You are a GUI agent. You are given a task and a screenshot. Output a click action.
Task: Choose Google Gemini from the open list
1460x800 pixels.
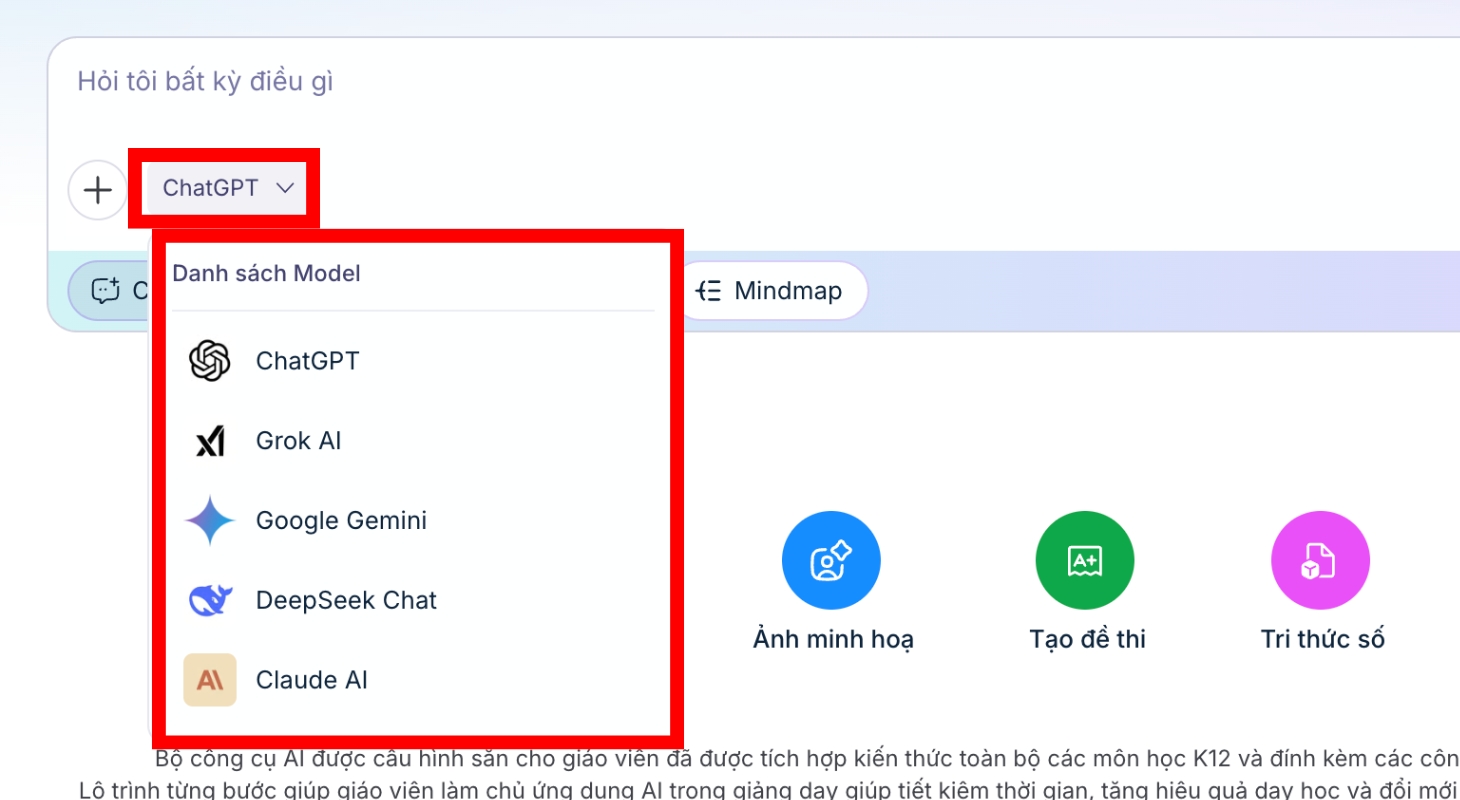pos(341,520)
